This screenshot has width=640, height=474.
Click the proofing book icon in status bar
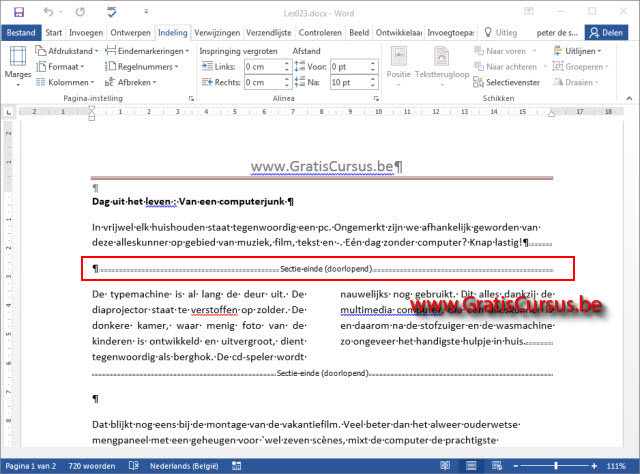coord(134,466)
